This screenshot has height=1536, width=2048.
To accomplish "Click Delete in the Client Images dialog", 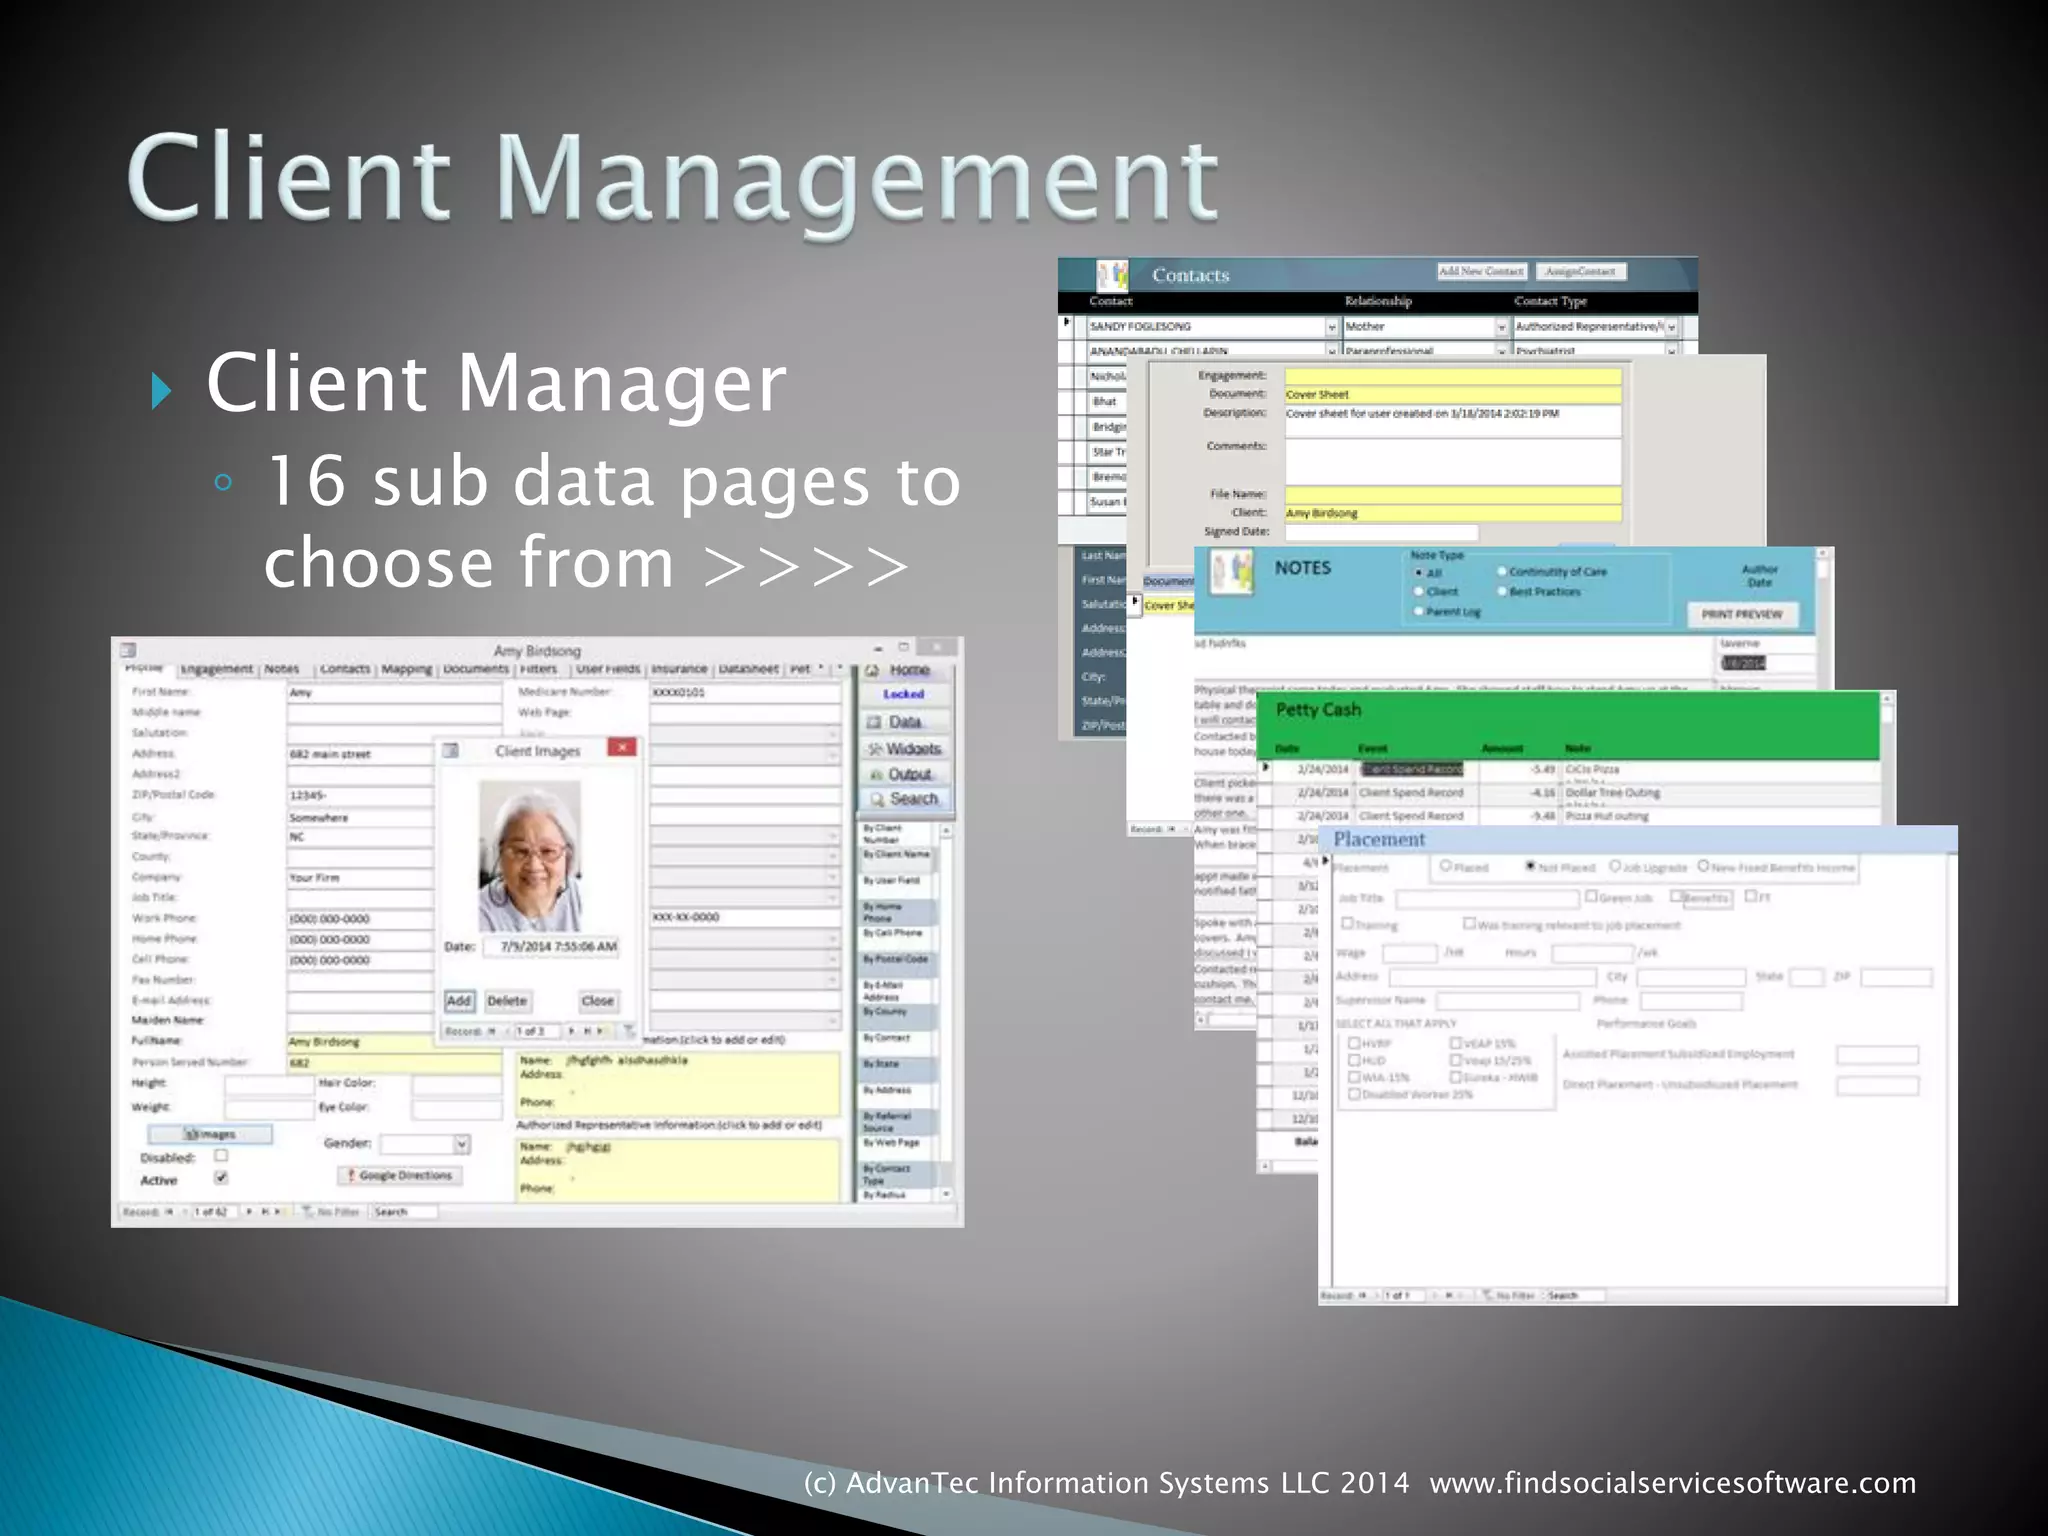I will click(507, 1001).
